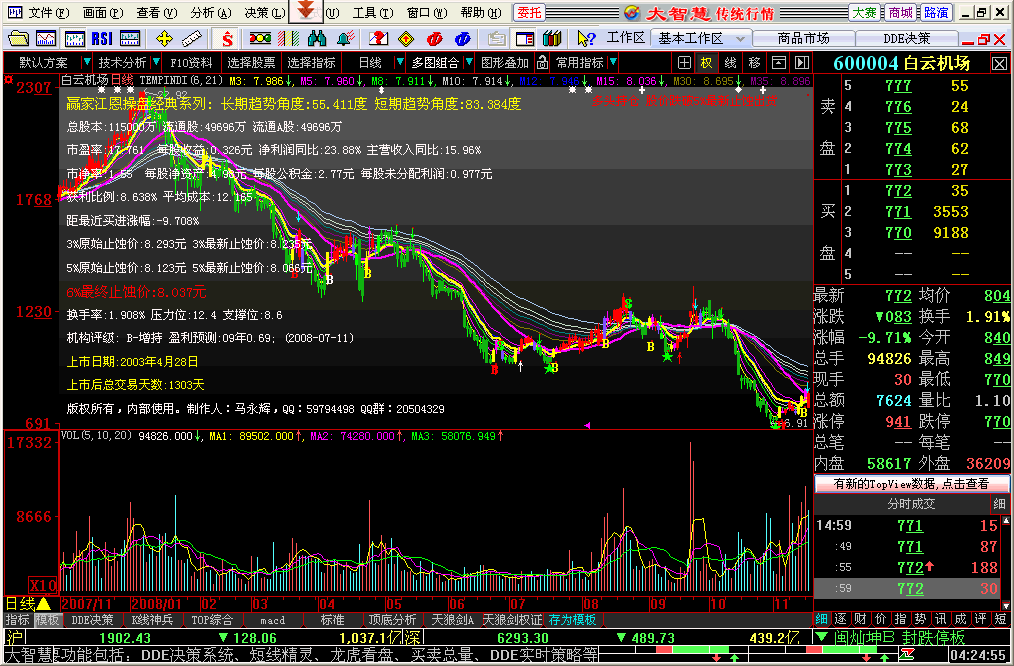The image size is (1014, 666).
Task: Click the 委托 order button
Action: tap(528, 12)
